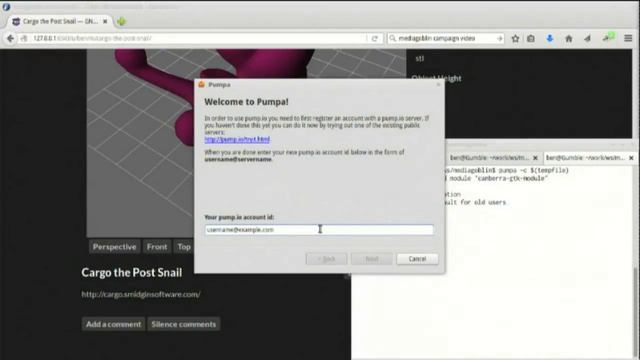
Task: Click the page identity icon in address bar
Action: coord(24,38)
